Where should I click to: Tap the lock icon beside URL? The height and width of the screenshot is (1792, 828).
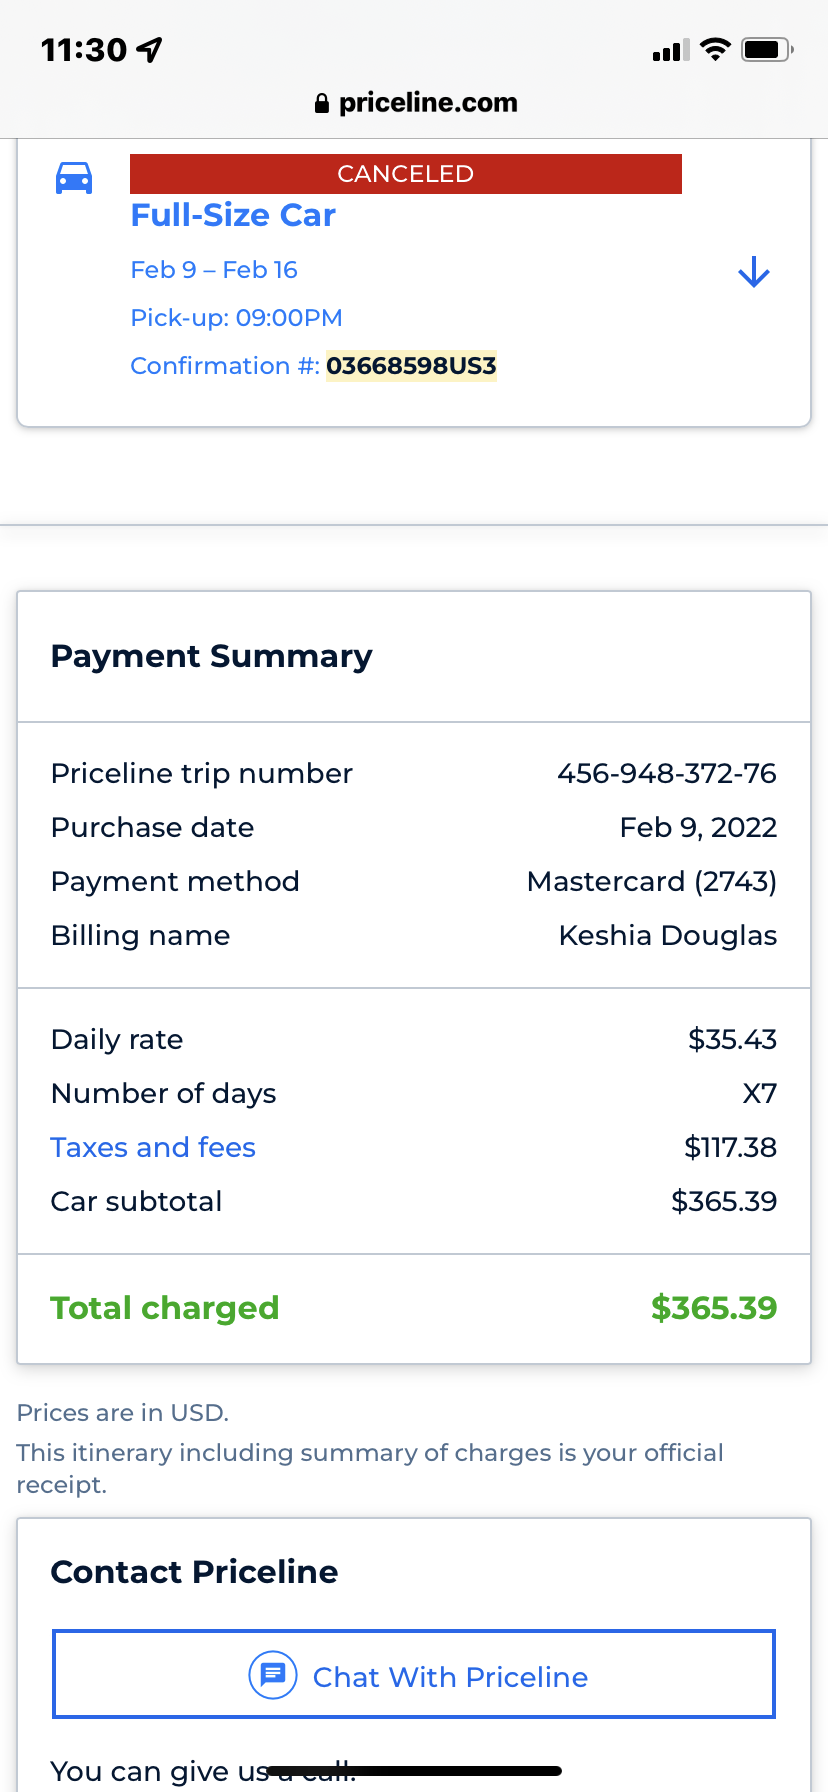click(x=322, y=103)
